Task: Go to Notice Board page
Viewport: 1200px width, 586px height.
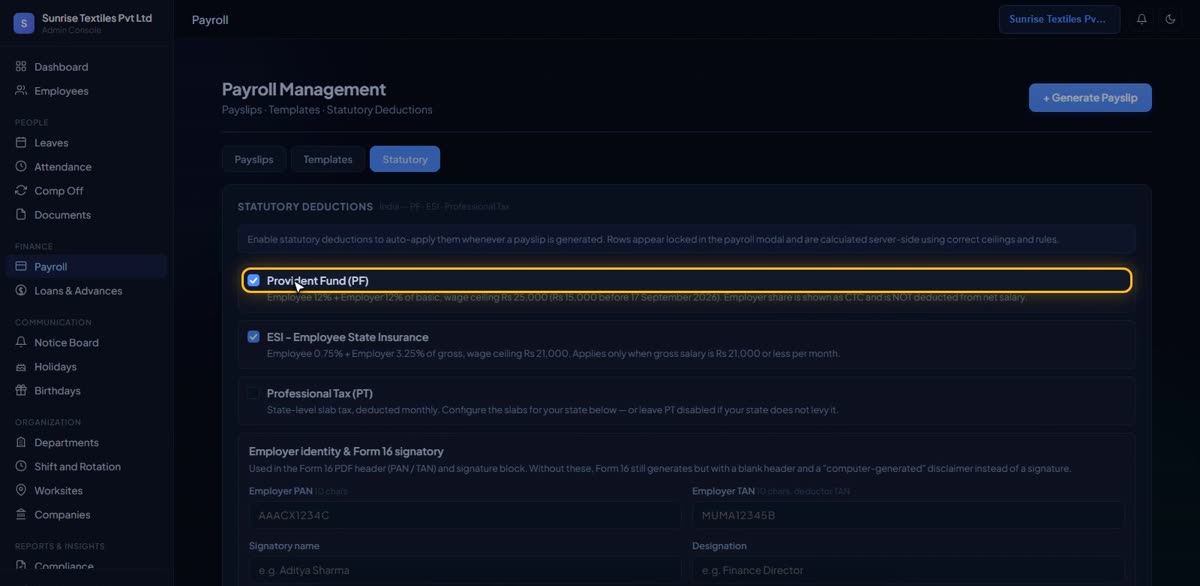Action: pyautogui.click(x=86, y=343)
